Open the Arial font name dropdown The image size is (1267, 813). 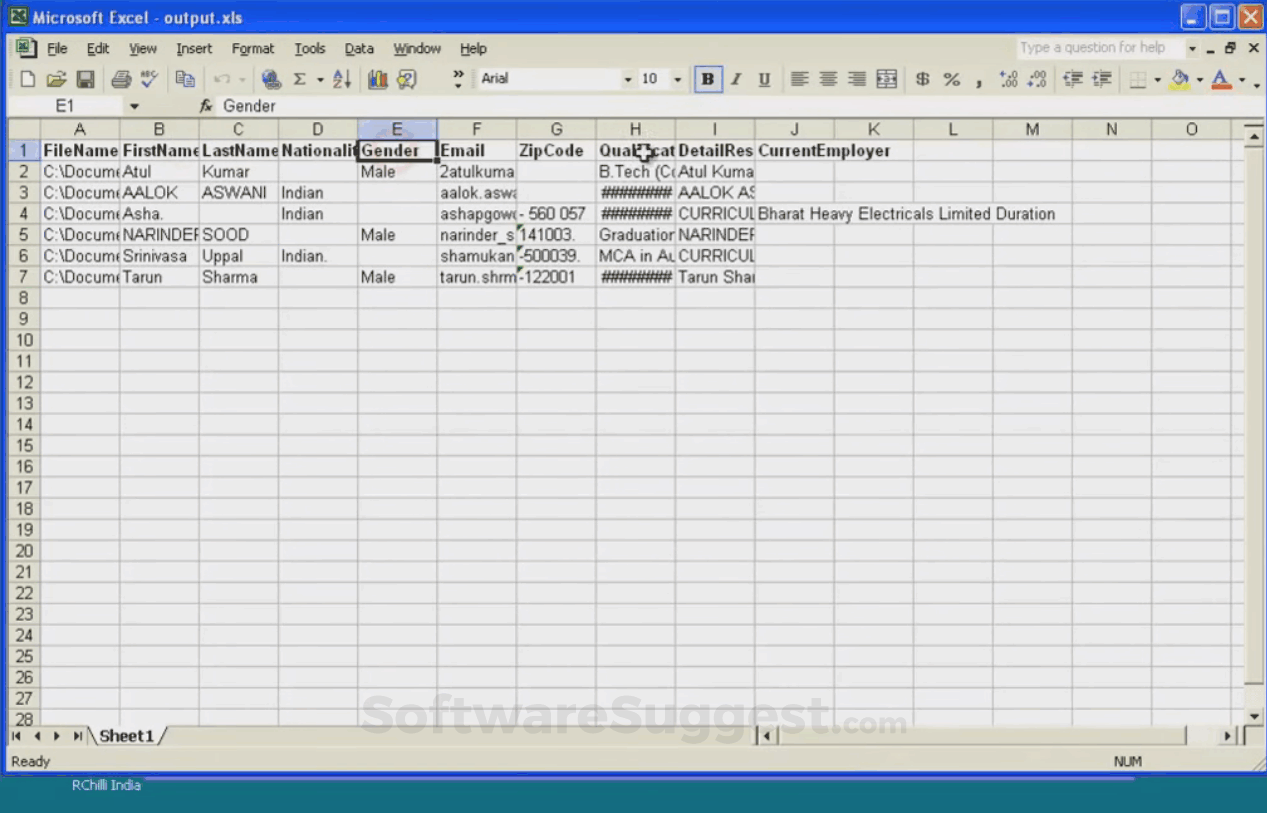tap(628, 79)
